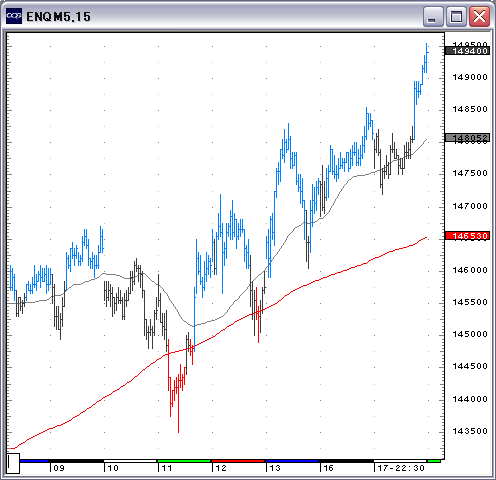Screen dimensions: 496x480
Task: Click the 13 date label on time axis
Action: (275, 468)
